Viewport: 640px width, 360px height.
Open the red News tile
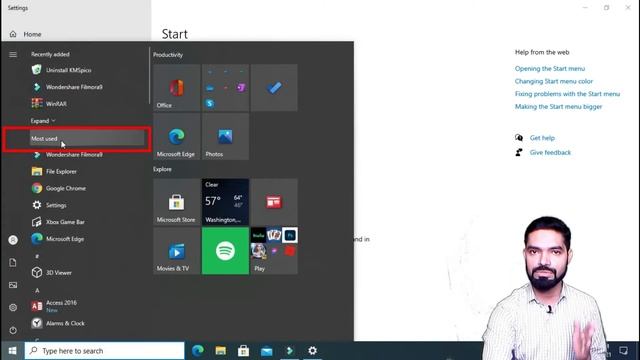click(x=274, y=202)
